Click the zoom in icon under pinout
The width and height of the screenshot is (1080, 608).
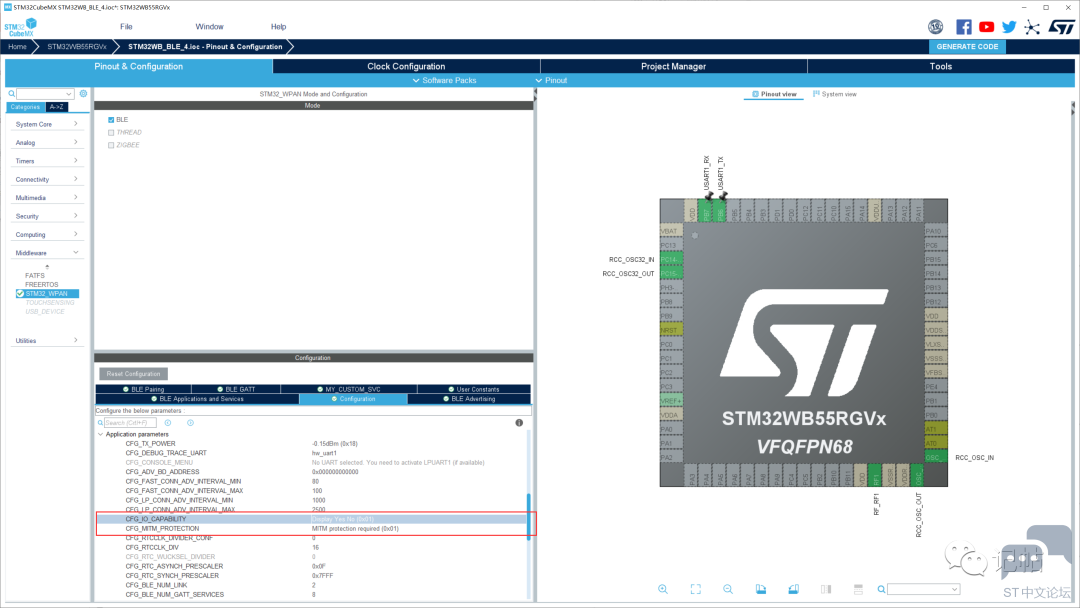point(663,589)
